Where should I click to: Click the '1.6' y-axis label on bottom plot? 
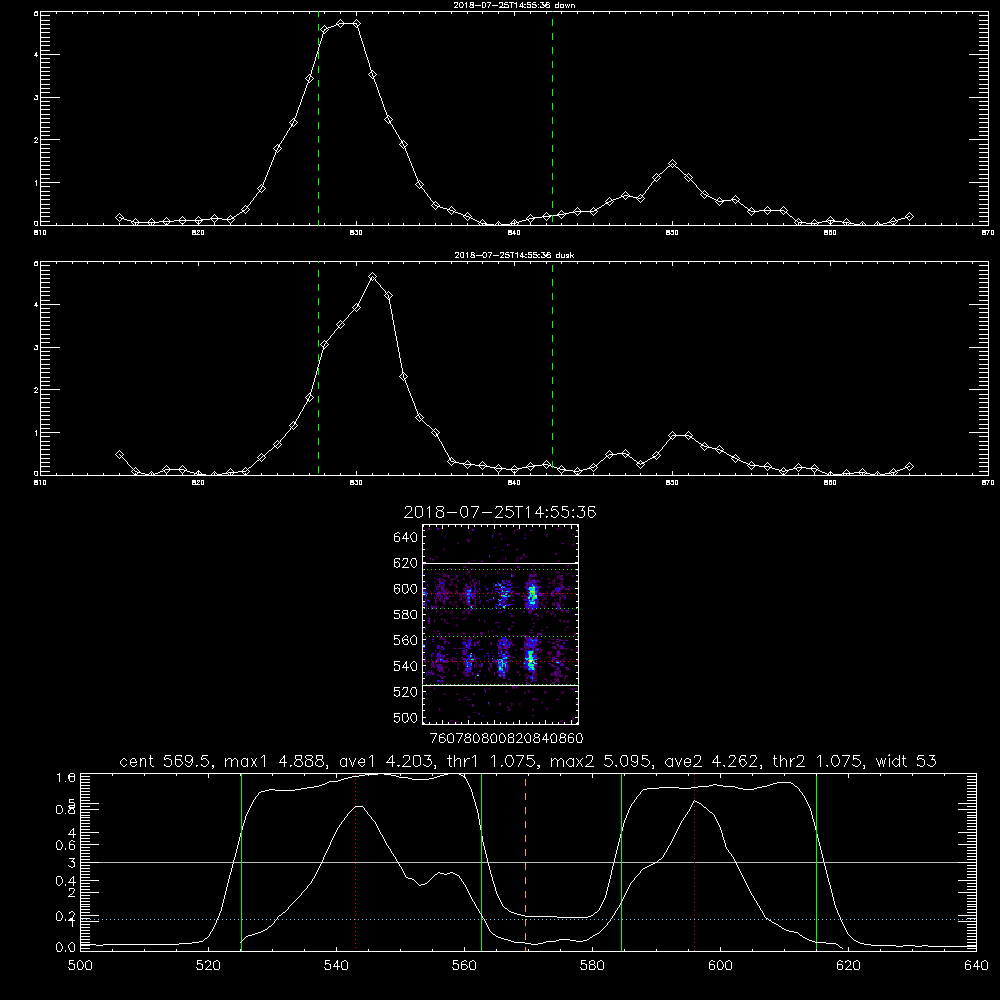point(66,778)
